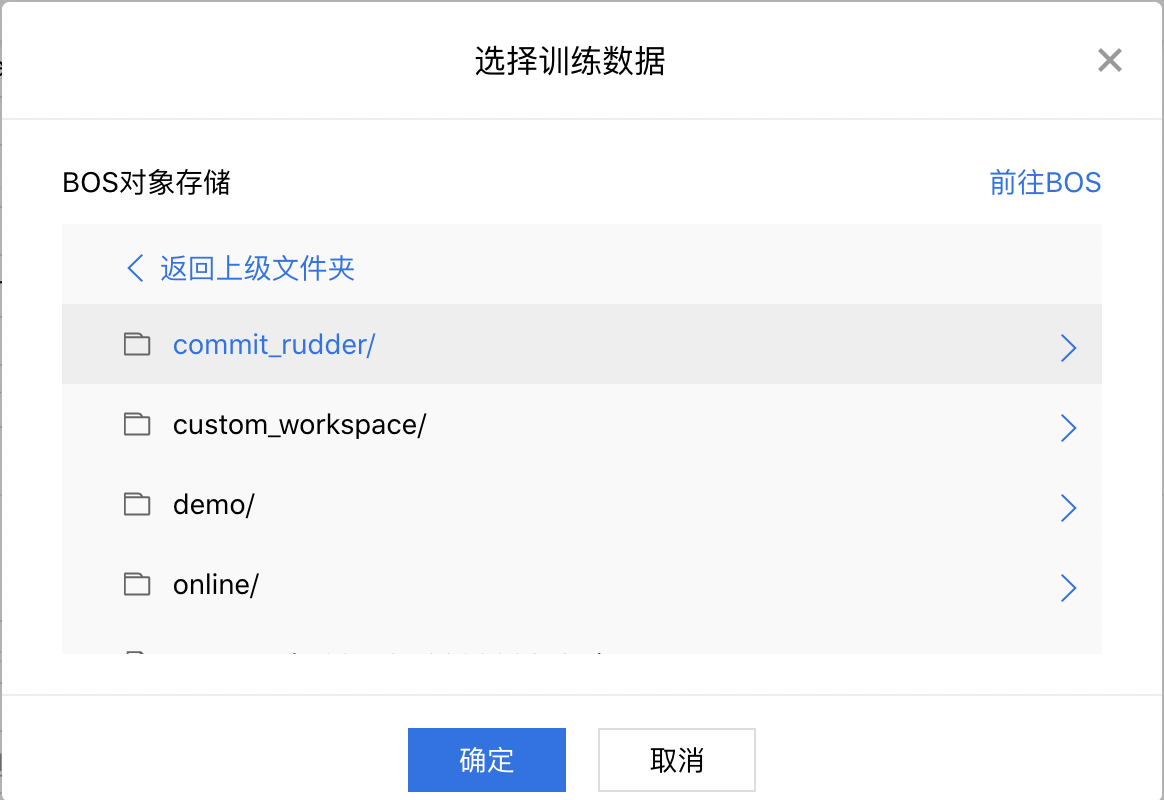Go back via 返回上级文件夹
This screenshot has width=1164, height=800.
tap(257, 269)
